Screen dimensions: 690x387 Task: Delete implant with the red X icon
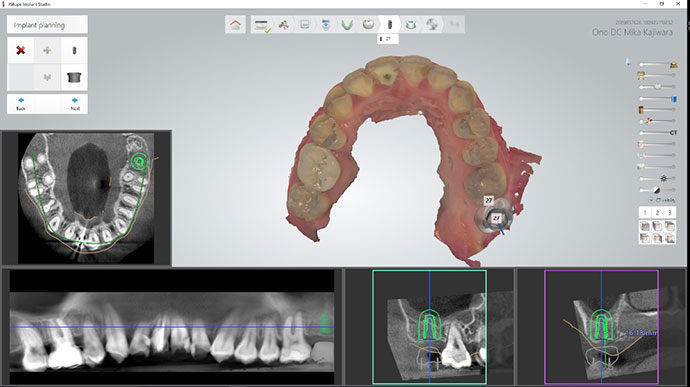20,51
